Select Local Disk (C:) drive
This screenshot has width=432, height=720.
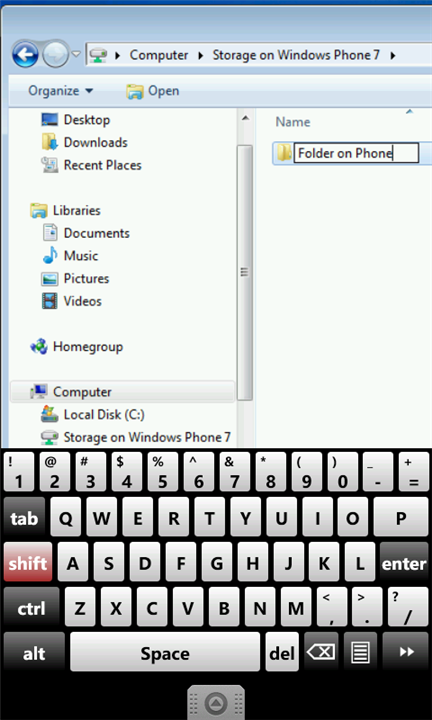[x=93, y=415]
